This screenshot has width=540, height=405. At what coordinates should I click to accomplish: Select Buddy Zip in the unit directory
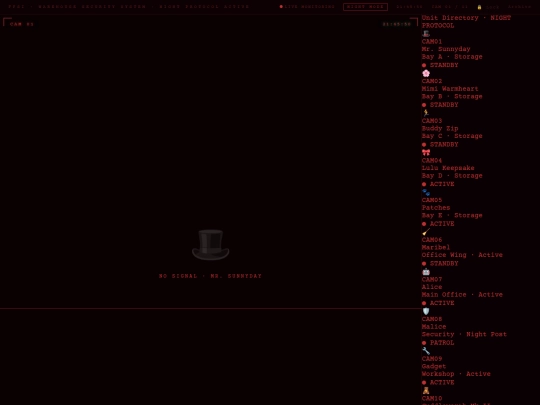coord(440,128)
